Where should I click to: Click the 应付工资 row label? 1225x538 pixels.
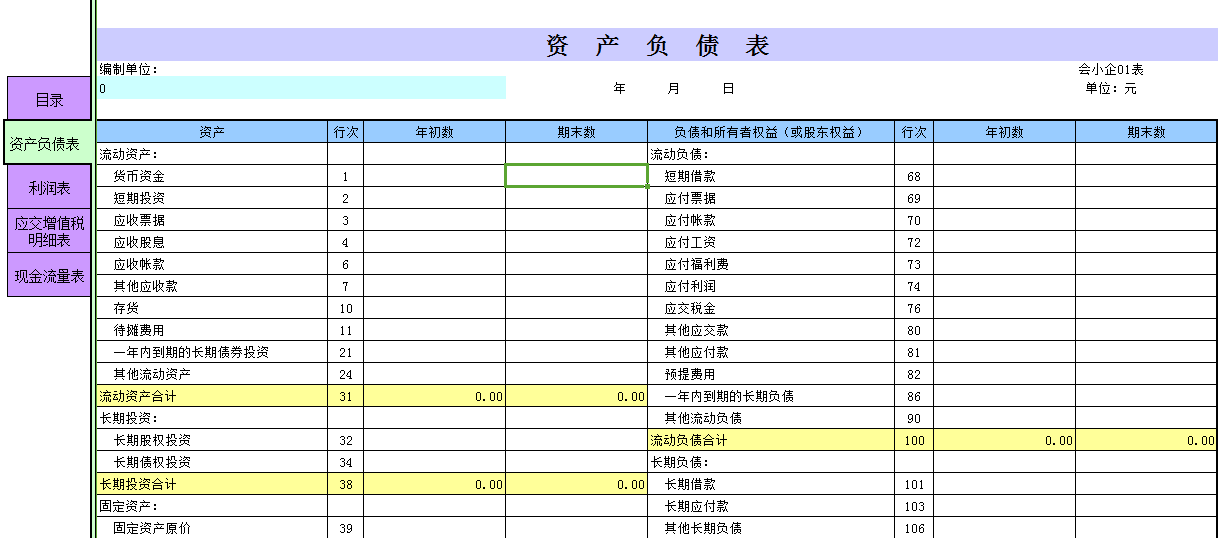point(690,242)
